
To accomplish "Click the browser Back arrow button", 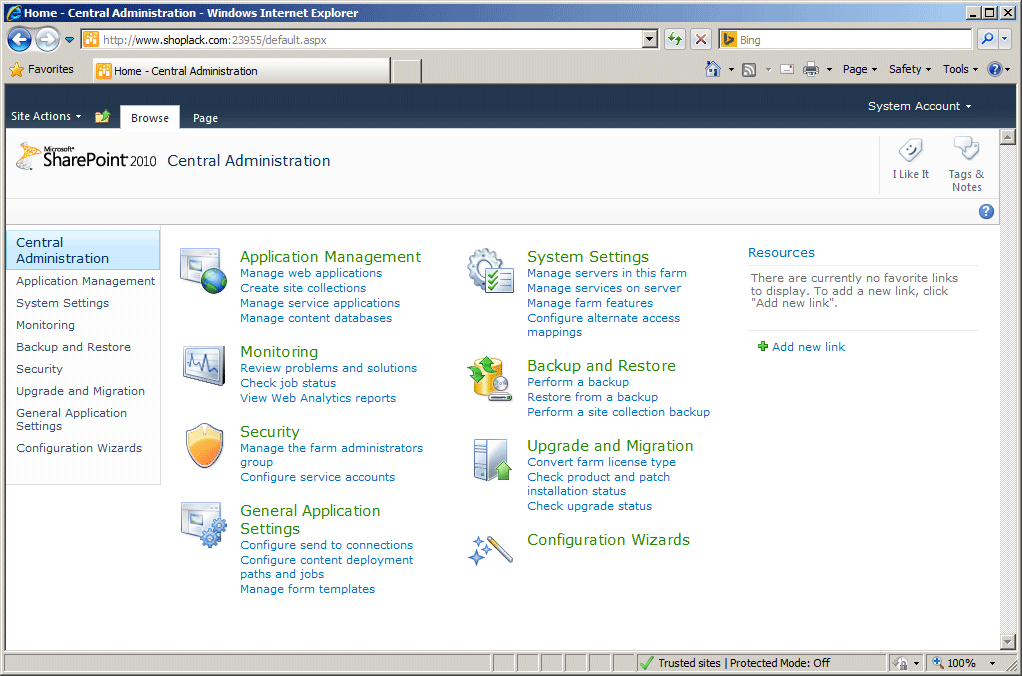I will point(20,40).
